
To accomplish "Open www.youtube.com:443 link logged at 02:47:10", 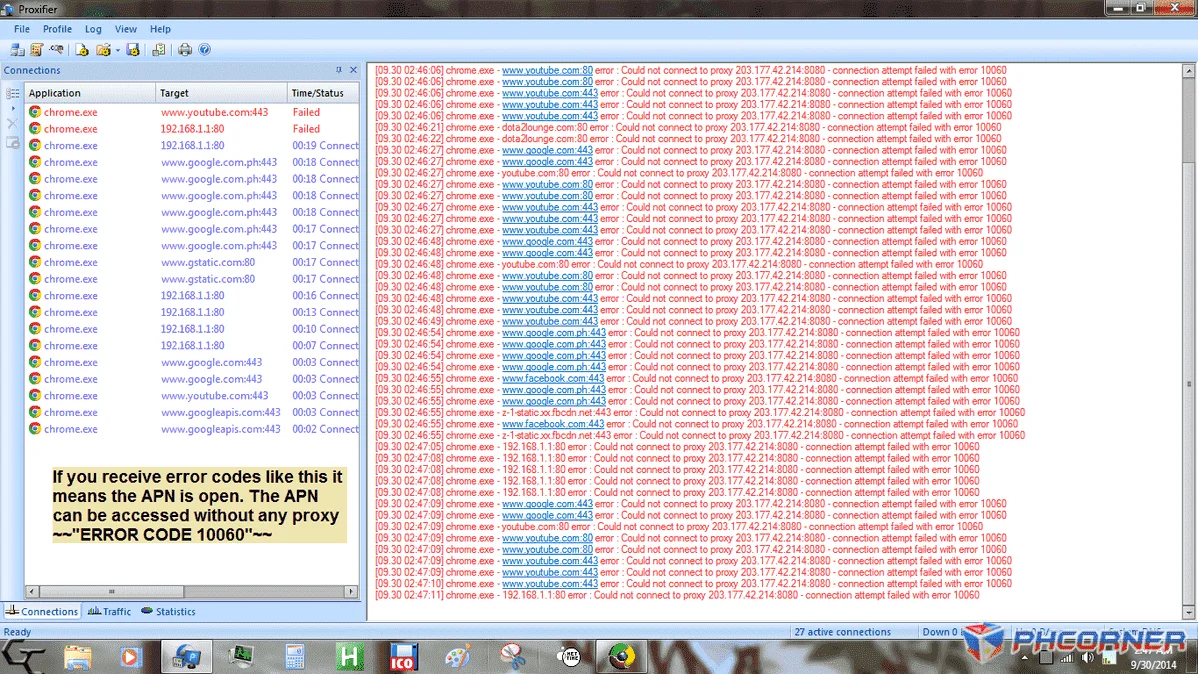I will (549, 583).
